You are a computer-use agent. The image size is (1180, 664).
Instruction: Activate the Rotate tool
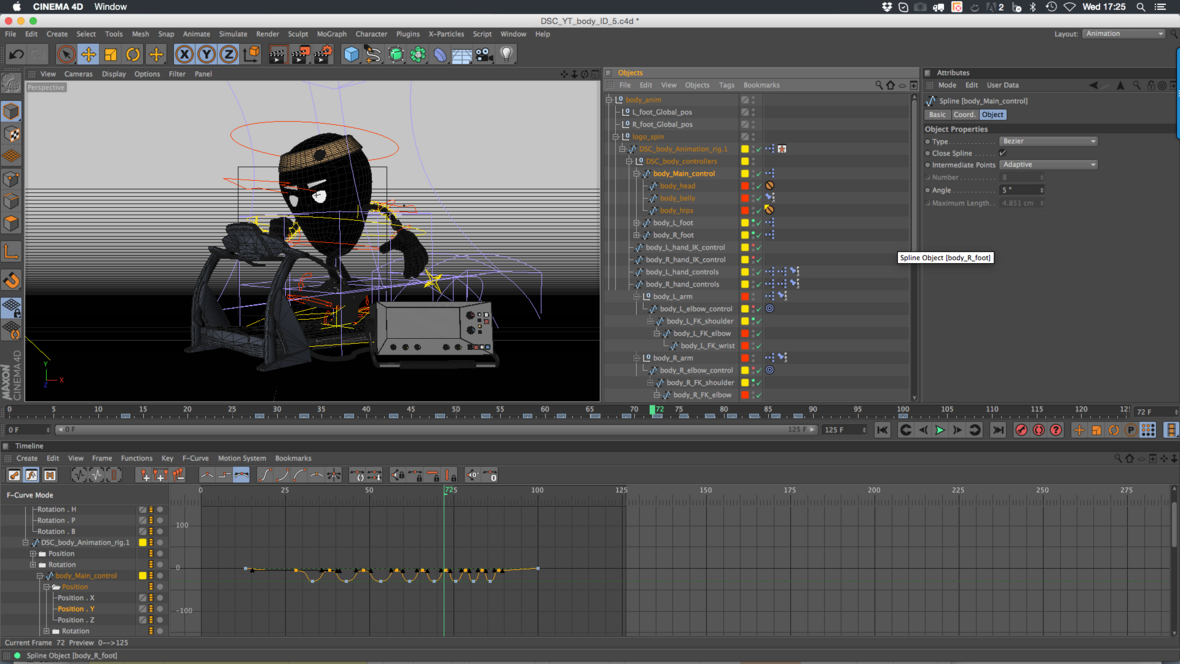click(133, 55)
